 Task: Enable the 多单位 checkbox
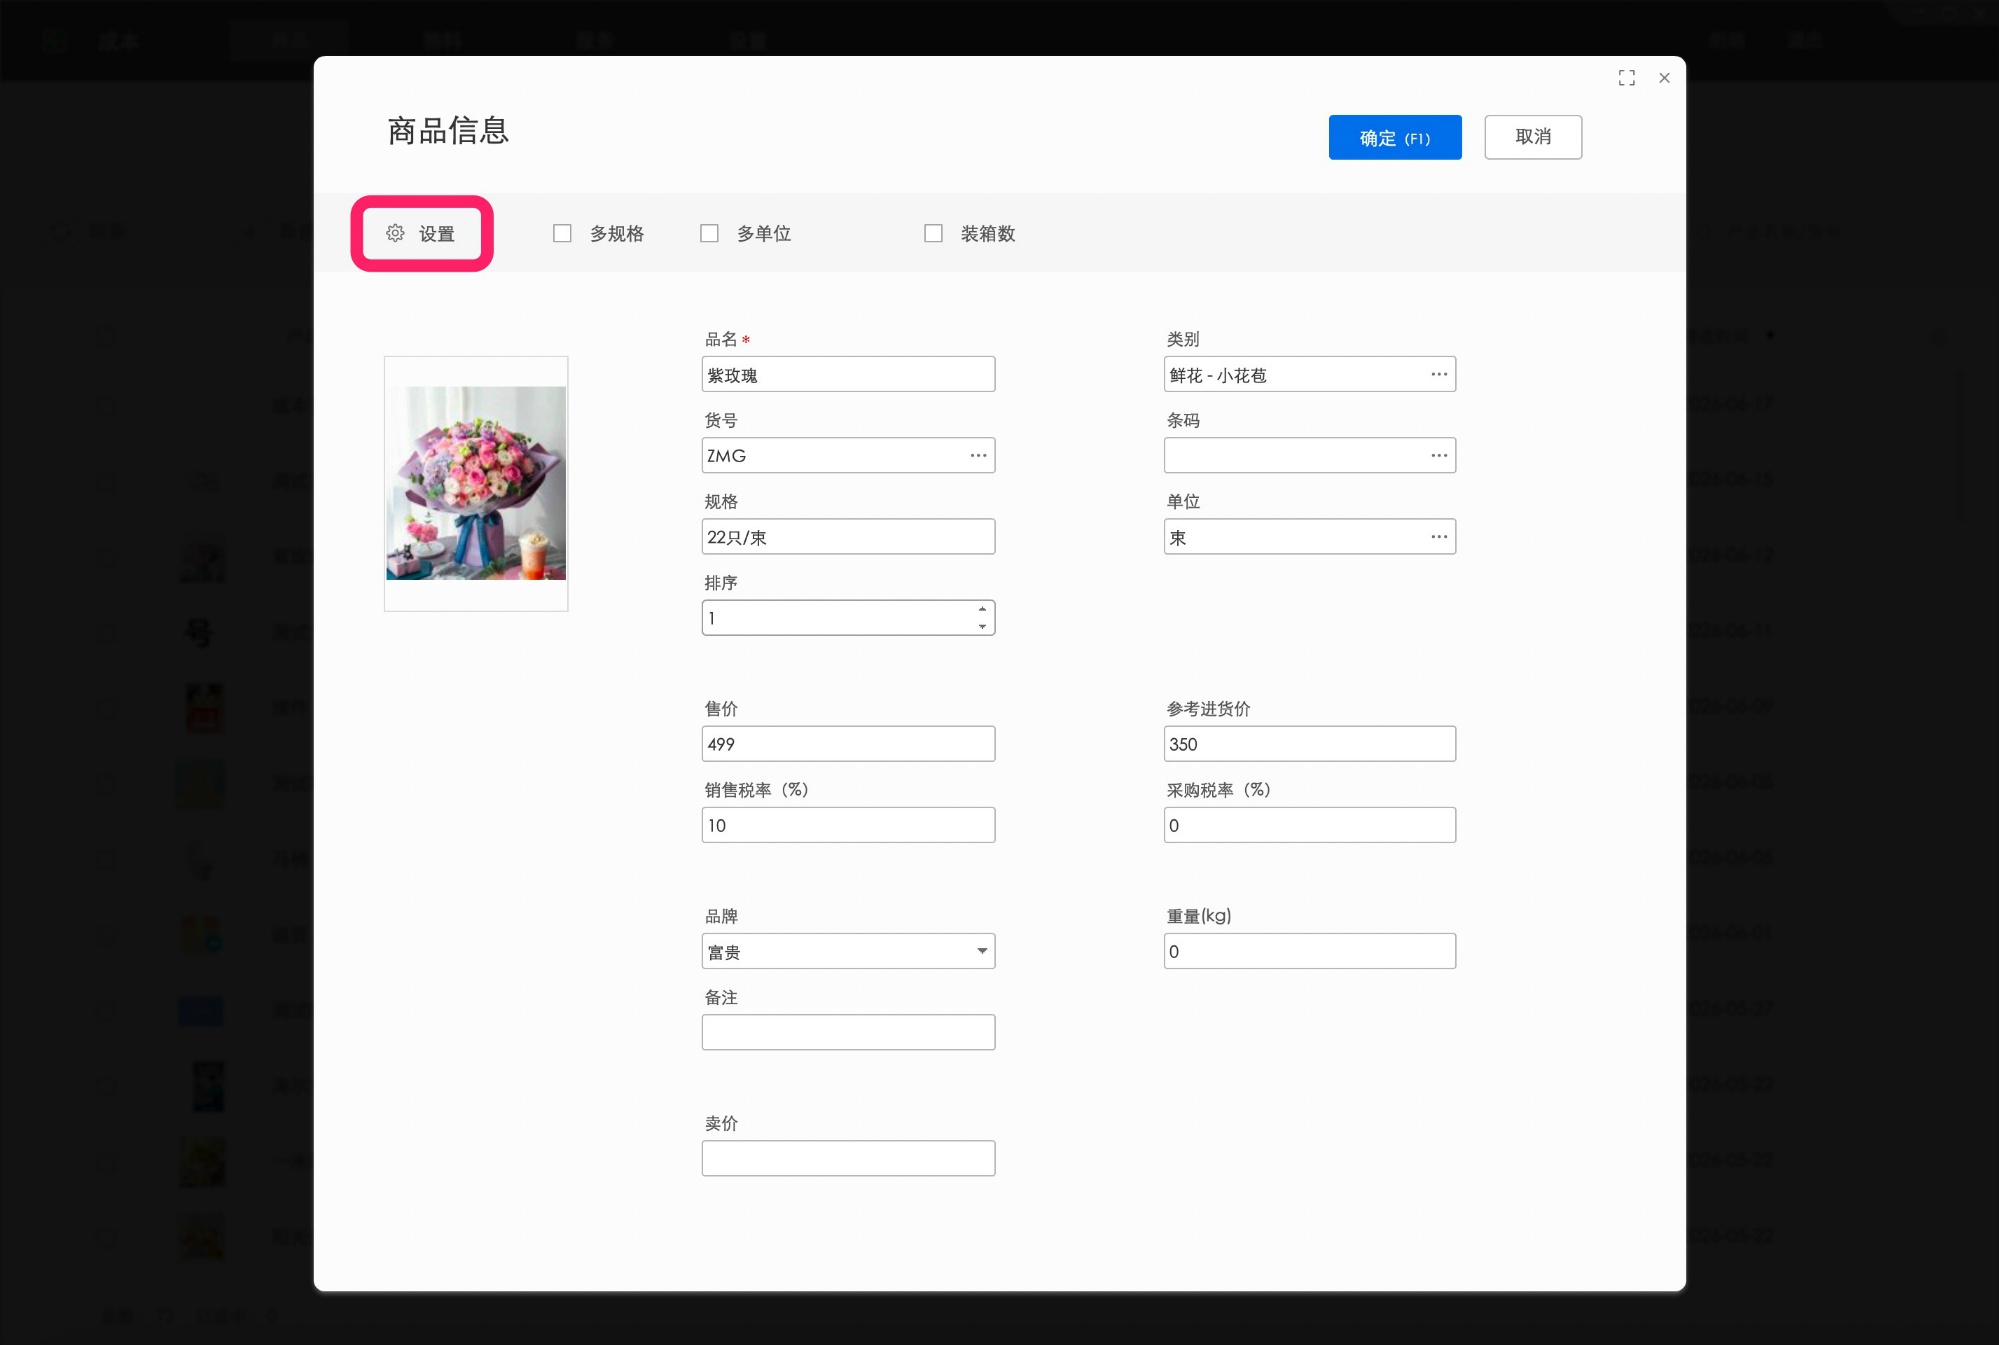[709, 233]
